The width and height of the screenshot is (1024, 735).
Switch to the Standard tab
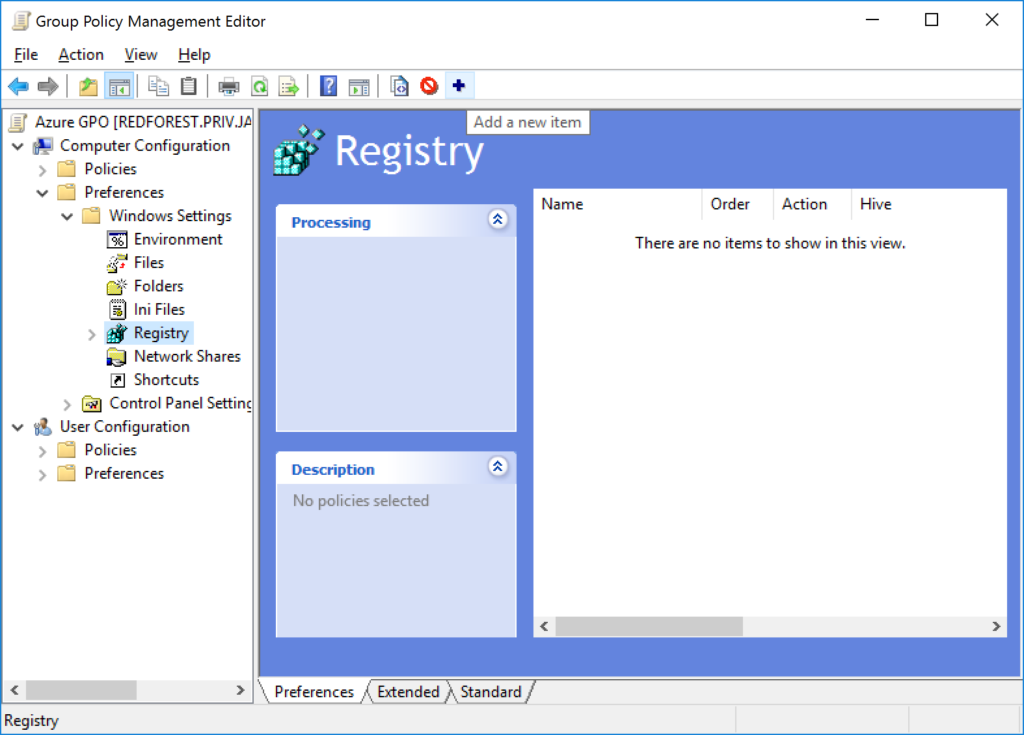pos(490,691)
